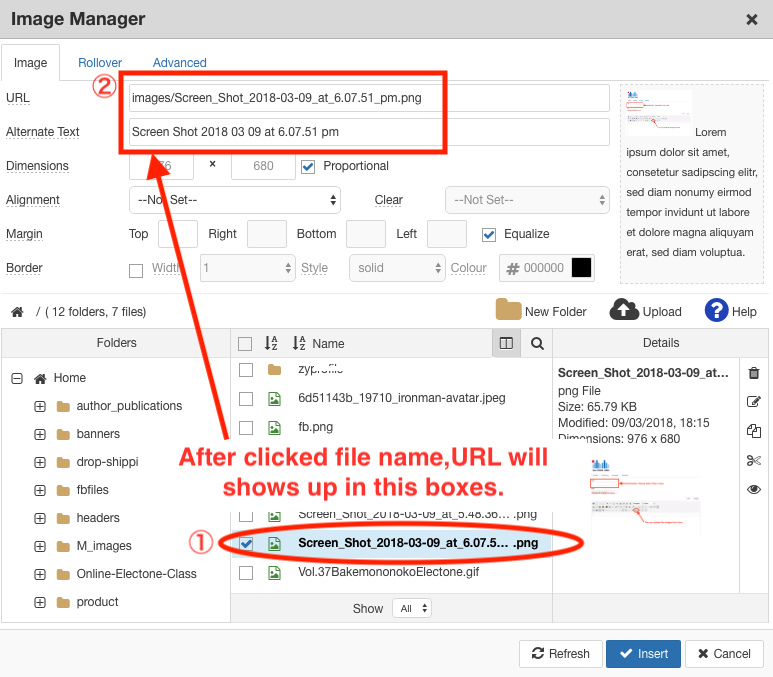The width and height of the screenshot is (773, 677).
Task: Open Help via question mark icon
Action: [716, 310]
